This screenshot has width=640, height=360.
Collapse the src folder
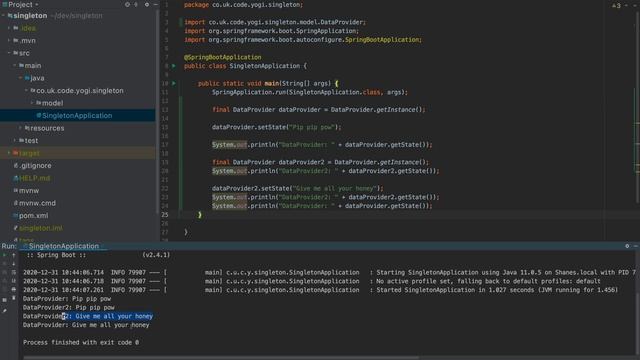(9, 53)
